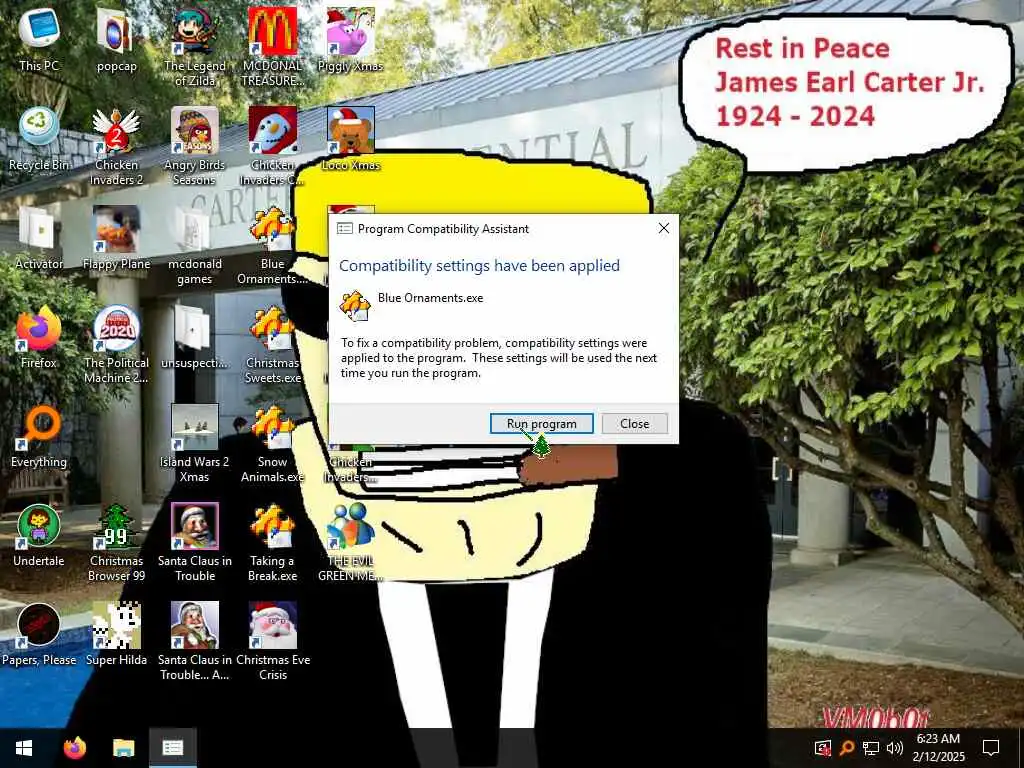Select the Piggly Xmas shortcut
Image resolution: width=1024 pixels, height=768 pixels.
pyautogui.click(x=350, y=40)
